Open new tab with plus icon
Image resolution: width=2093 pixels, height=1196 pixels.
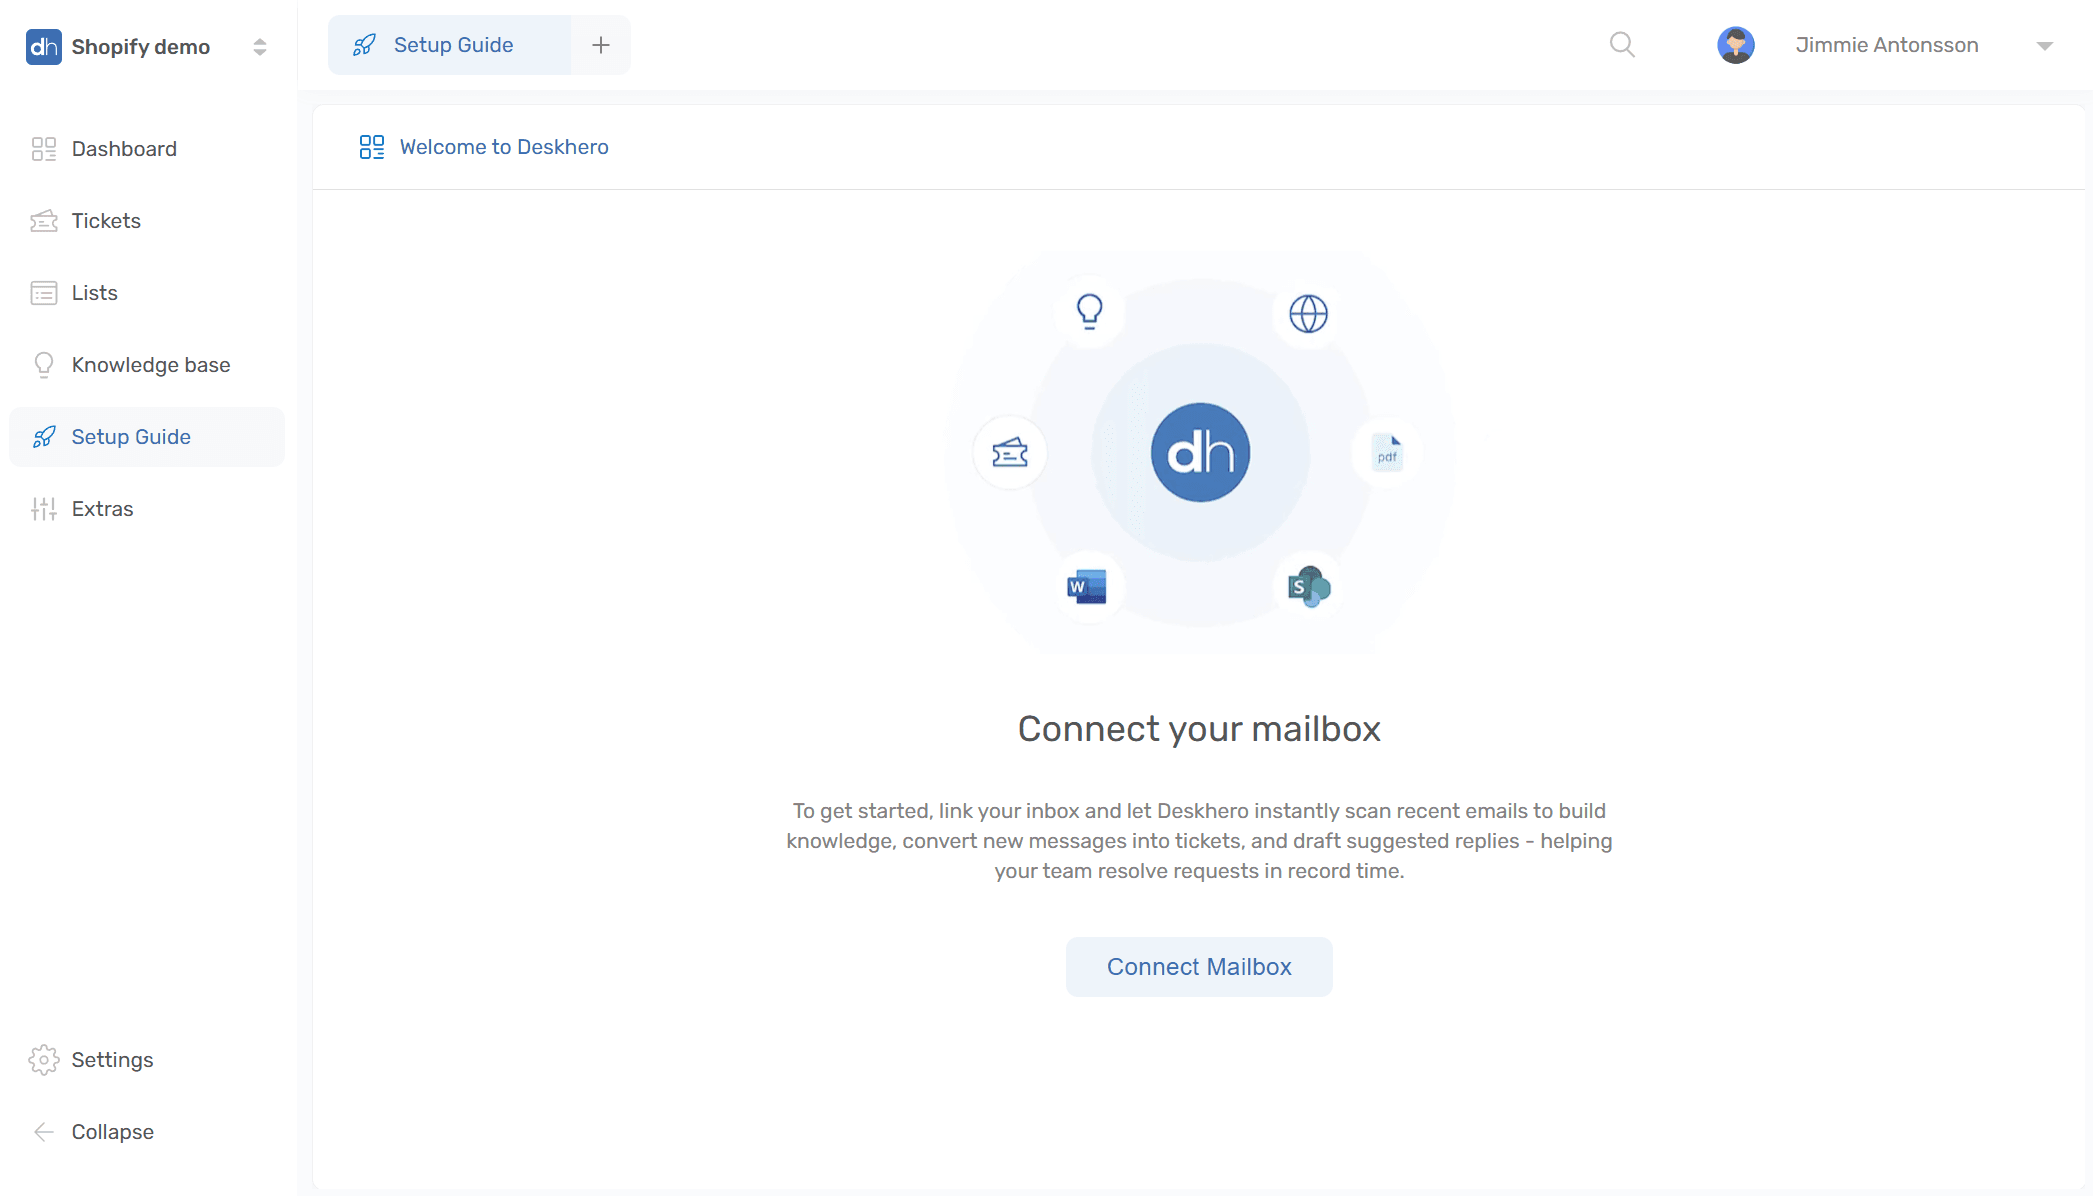coord(601,45)
